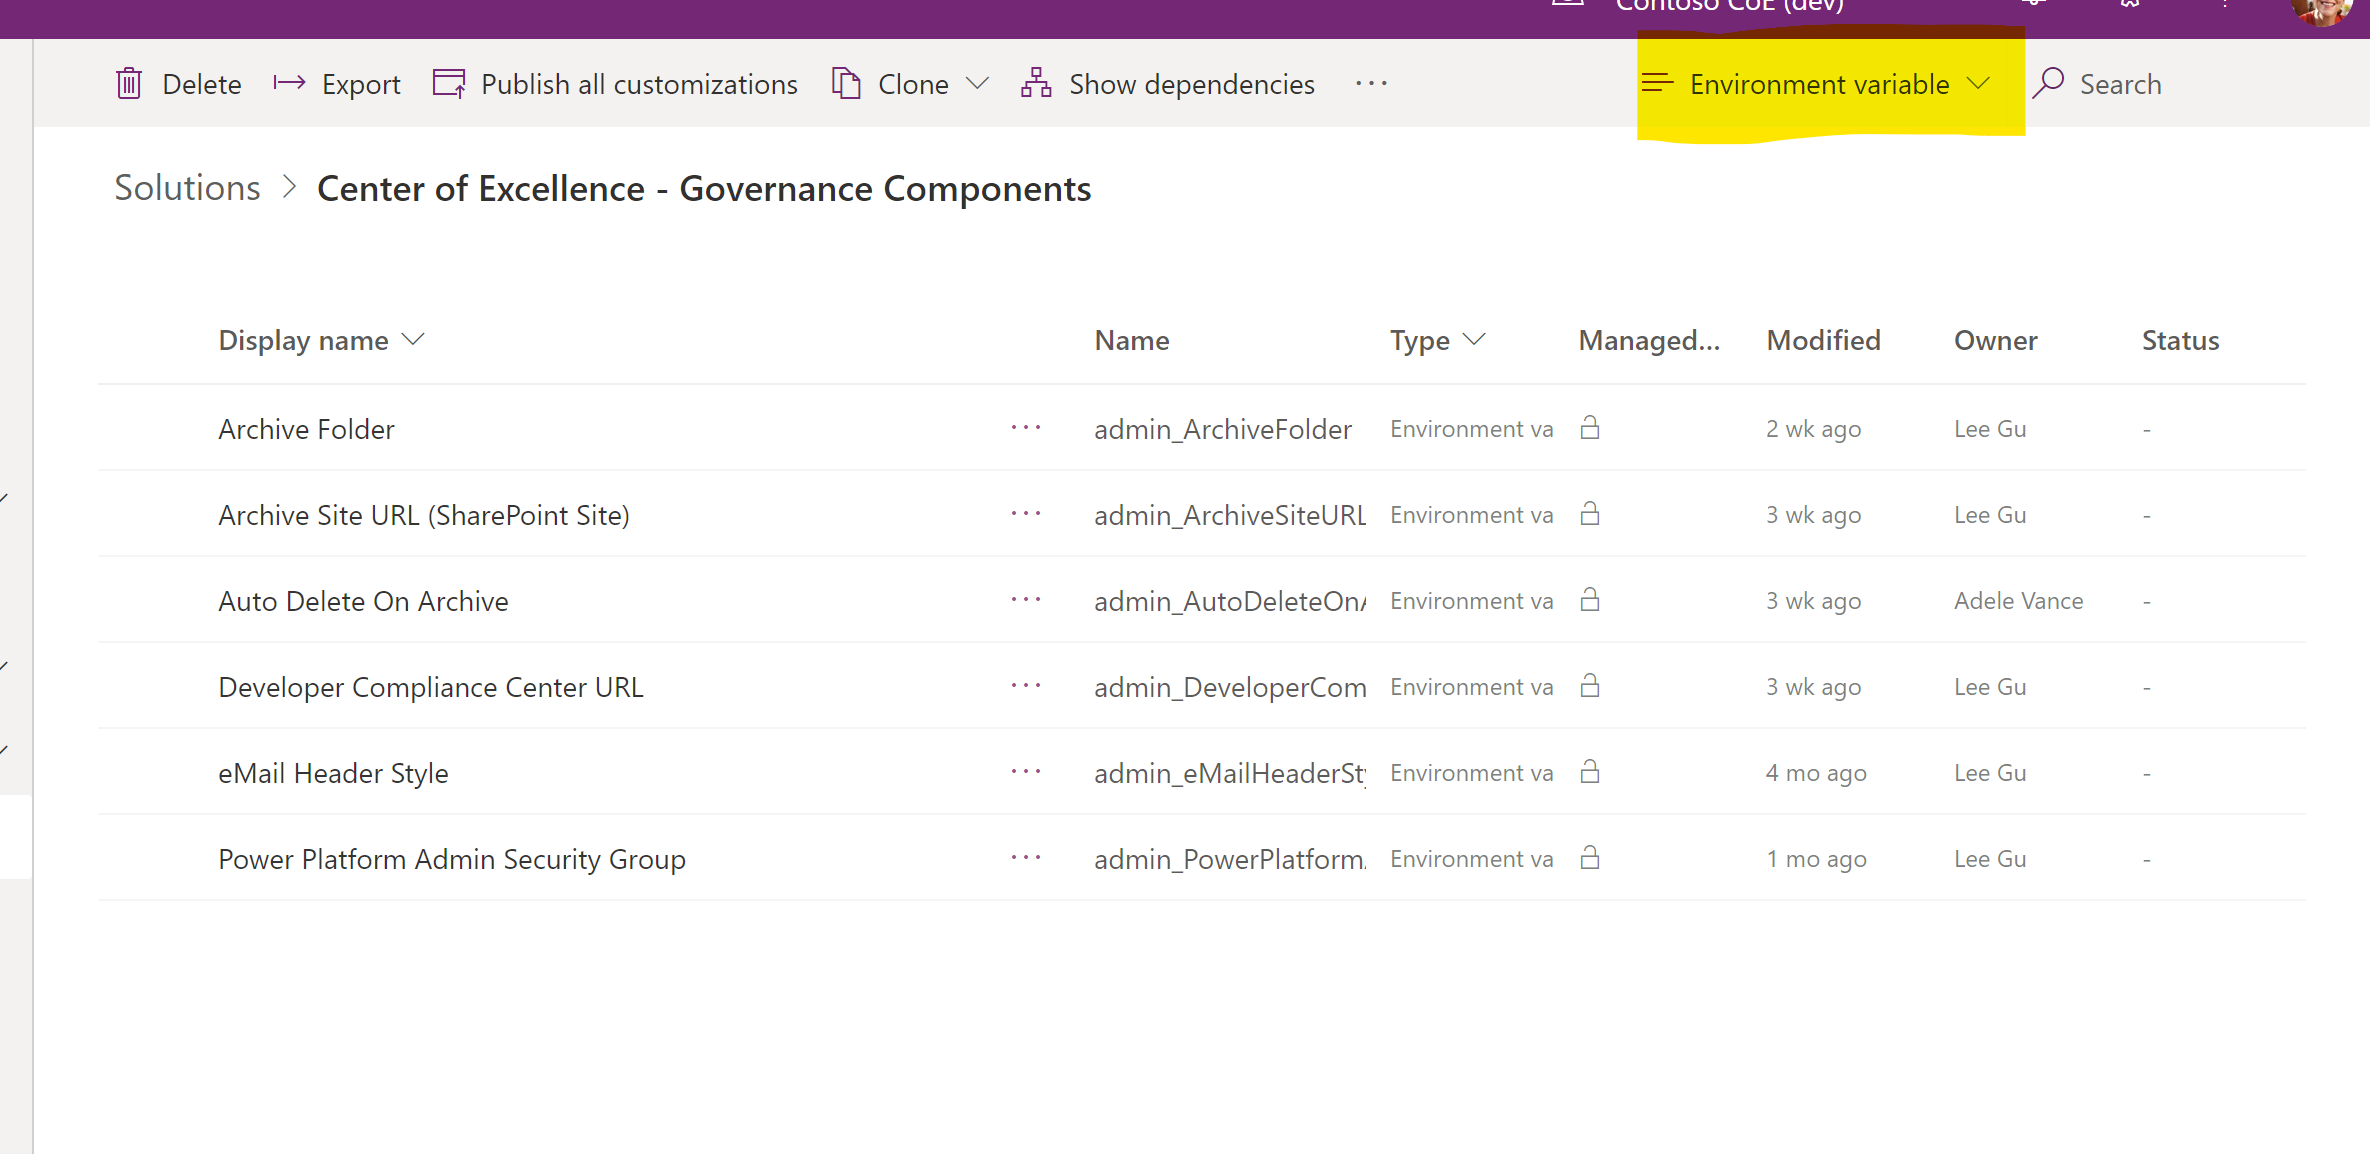Viewport: 2370px width, 1154px height.
Task: Navigate back via the Solutions breadcrumb link
Action: (x=186, y=187)
